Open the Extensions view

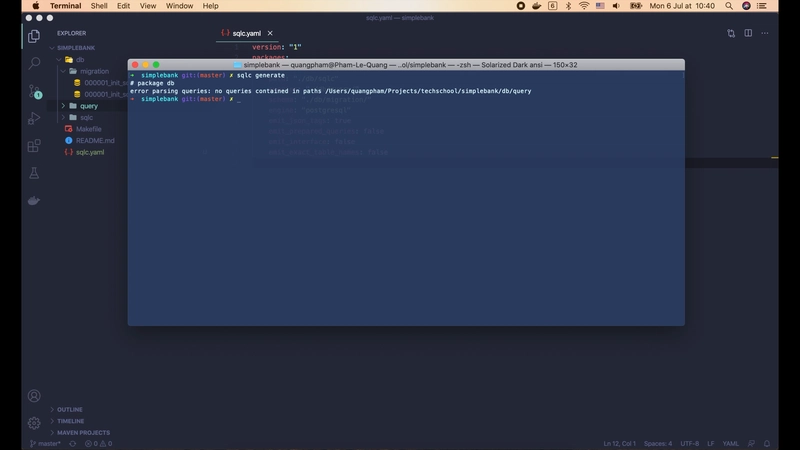[34, 146]
